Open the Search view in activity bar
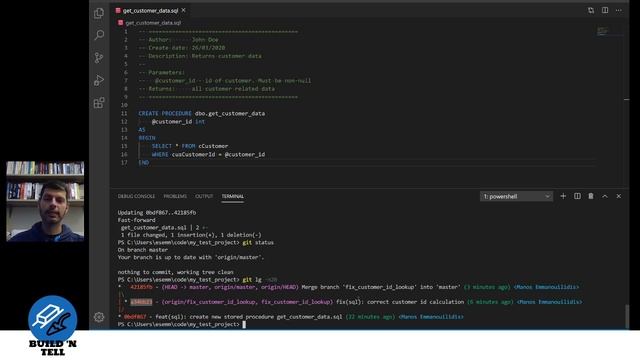This screenshot has height=360, width=640. [99, 35]
